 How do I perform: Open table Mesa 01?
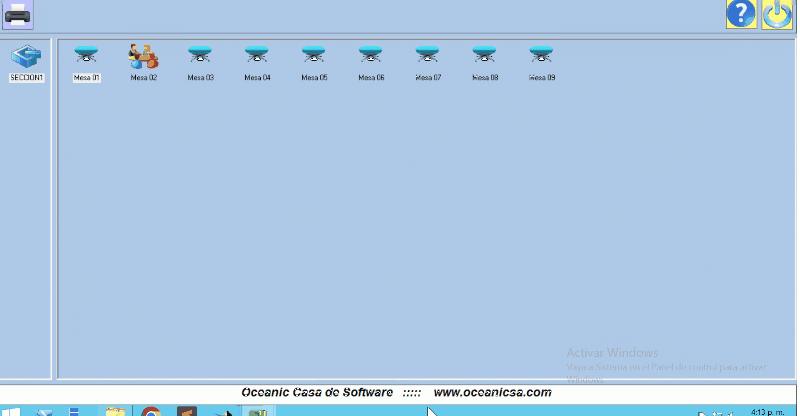click(87, 55)
